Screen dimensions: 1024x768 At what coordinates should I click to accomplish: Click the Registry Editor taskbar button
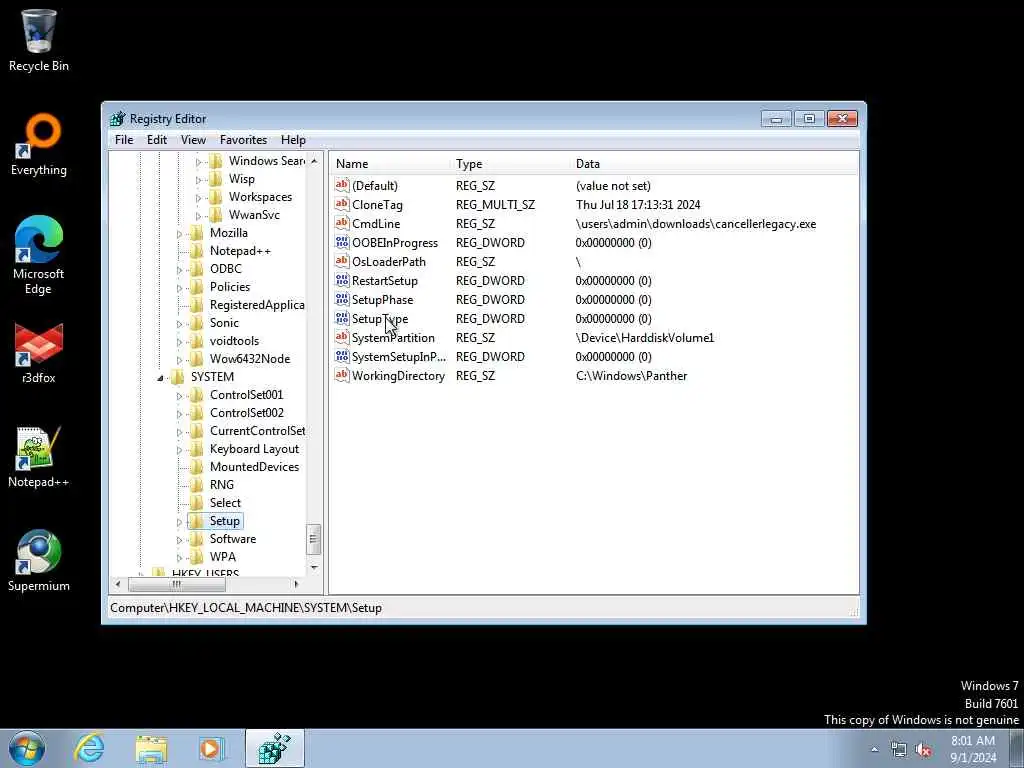(274, 748)
